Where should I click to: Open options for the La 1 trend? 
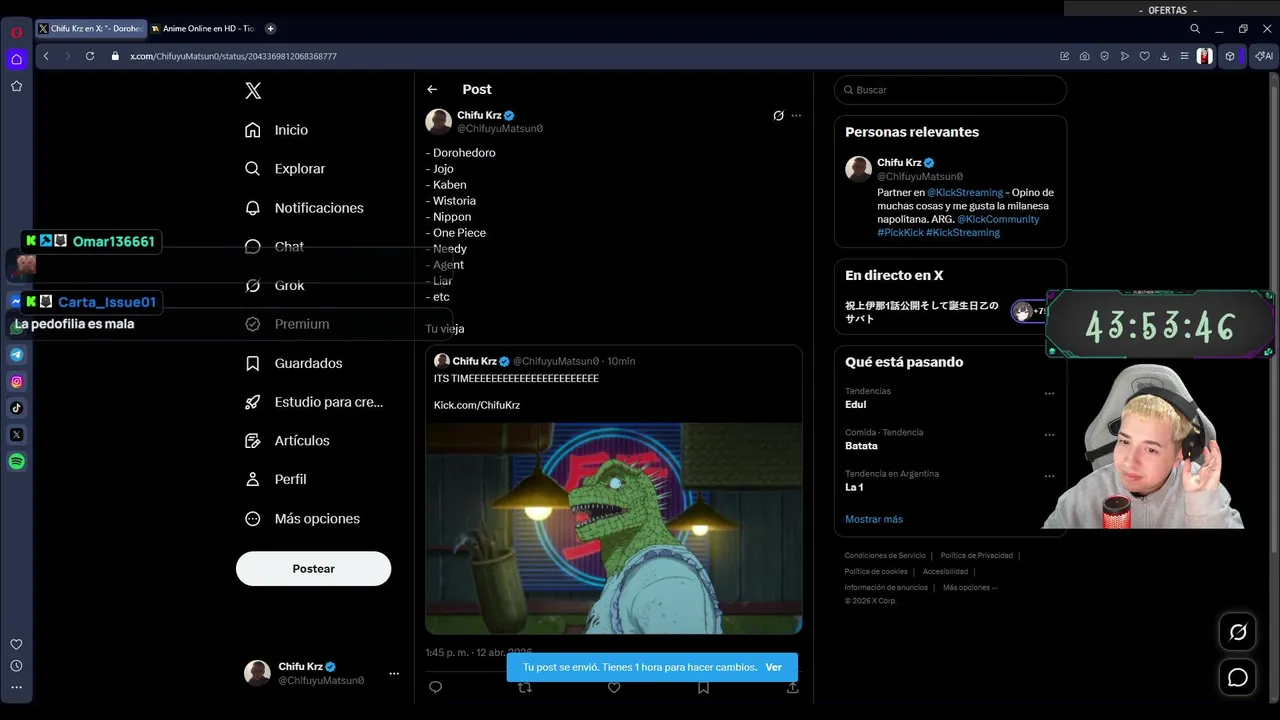[x=1049, y=476]
